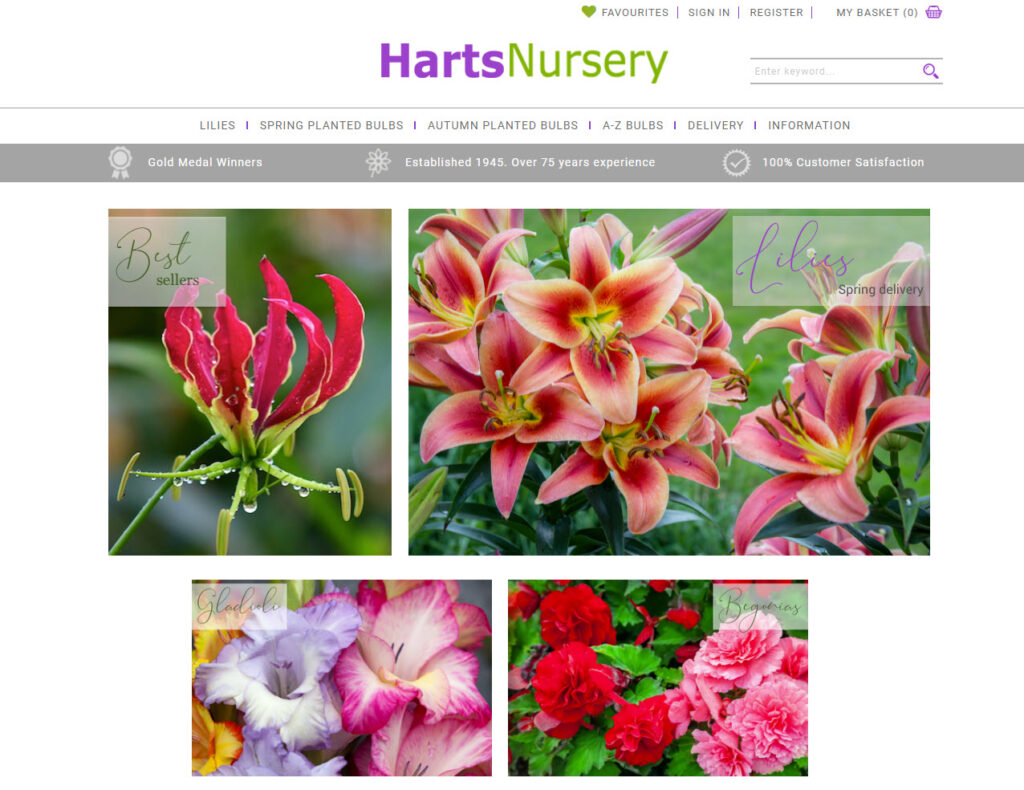This screenshot has width=1024, height=790.
Task: Open the Begonias image tile
Action: (x=658, y=678)
